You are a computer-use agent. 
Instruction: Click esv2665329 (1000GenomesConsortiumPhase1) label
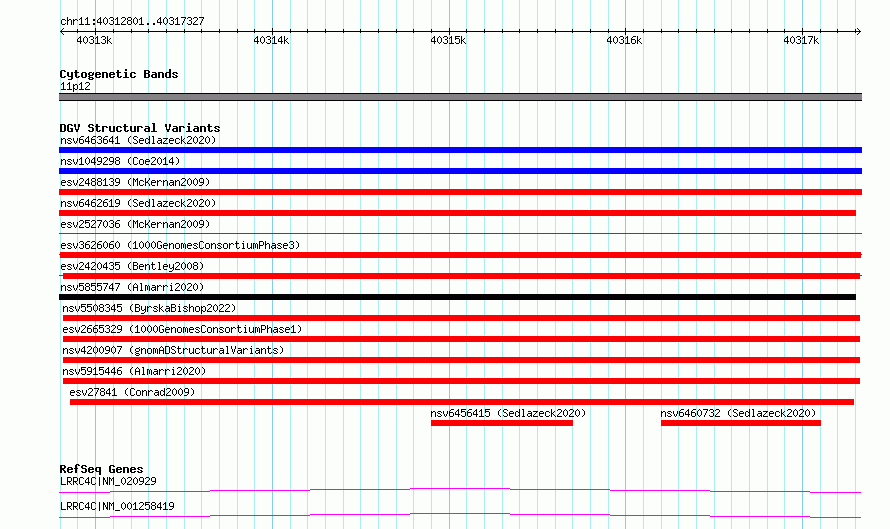(182, 329)
